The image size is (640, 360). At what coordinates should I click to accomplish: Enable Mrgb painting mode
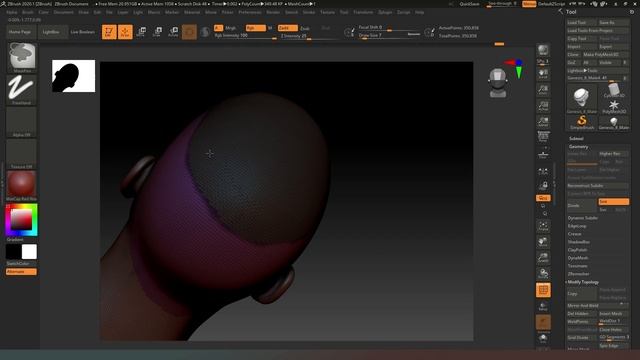(230, 28)
